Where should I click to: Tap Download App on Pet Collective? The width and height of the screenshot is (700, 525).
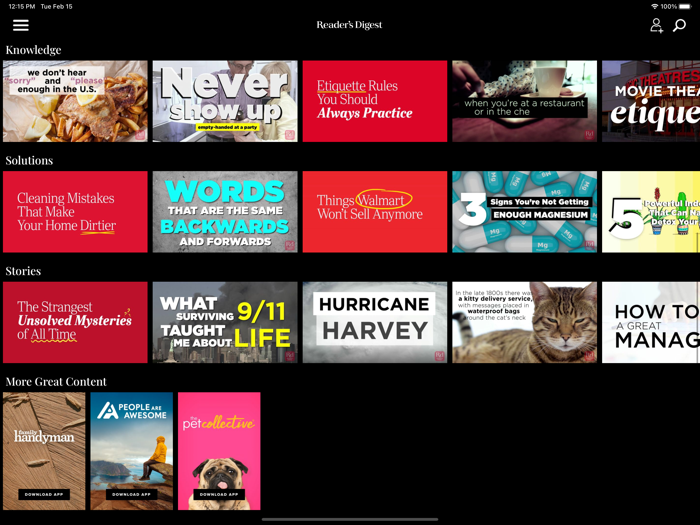coord(219,494)
